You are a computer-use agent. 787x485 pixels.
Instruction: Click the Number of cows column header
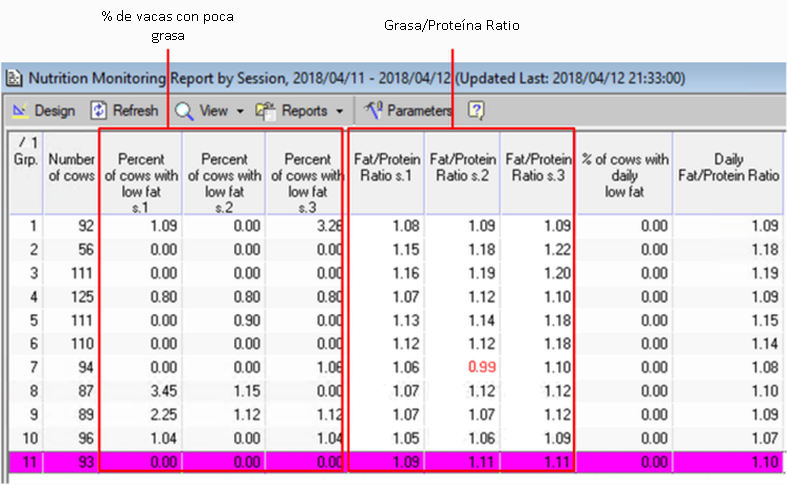point(71,169)
